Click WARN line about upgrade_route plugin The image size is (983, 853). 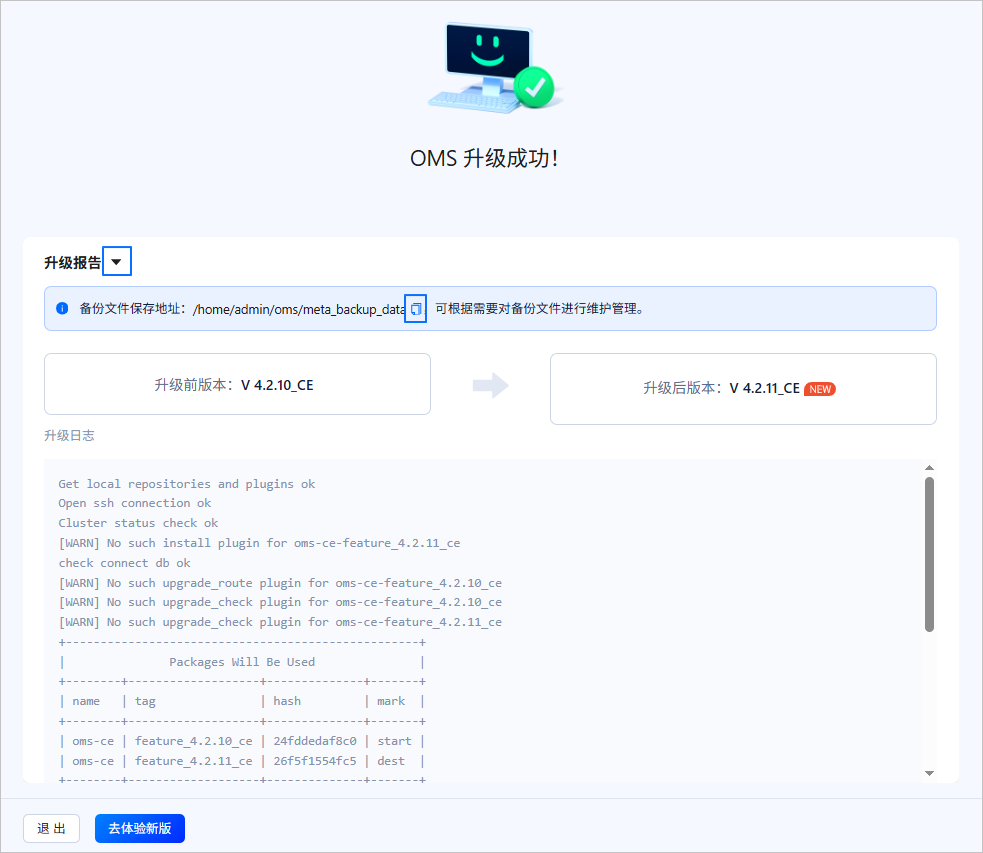tap(280, 583)
